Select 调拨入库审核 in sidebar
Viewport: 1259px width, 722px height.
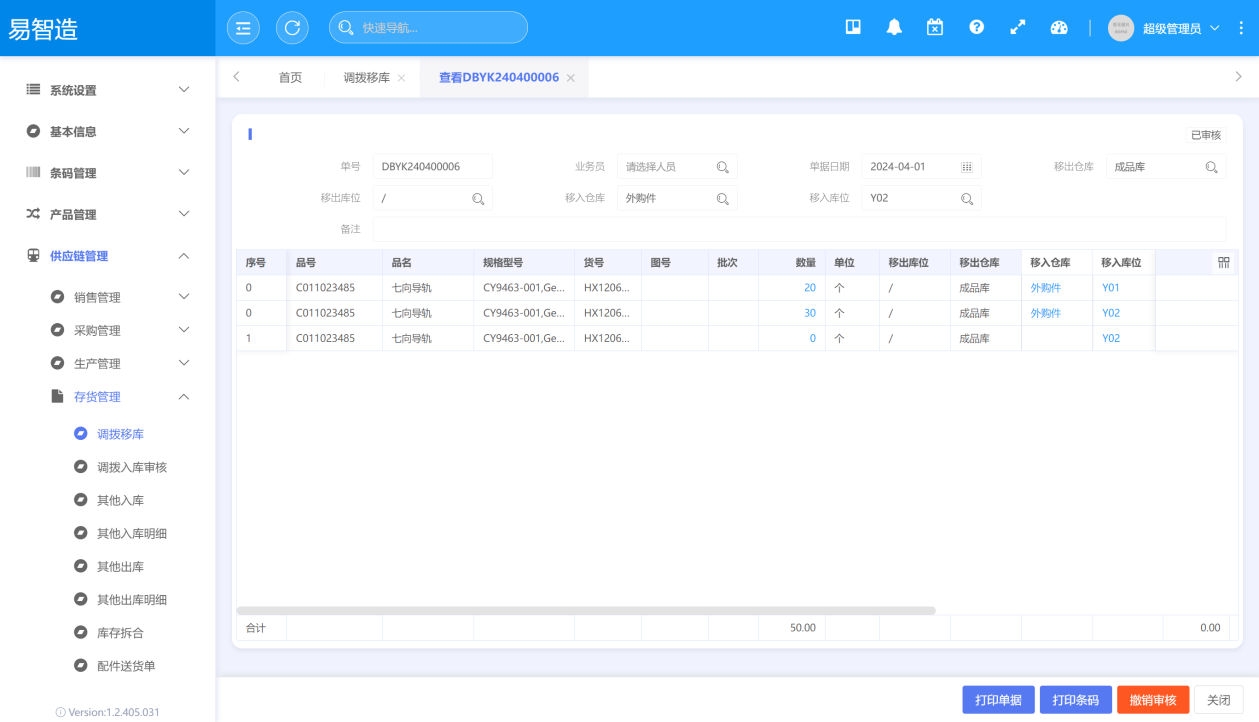tap(131, 467)
